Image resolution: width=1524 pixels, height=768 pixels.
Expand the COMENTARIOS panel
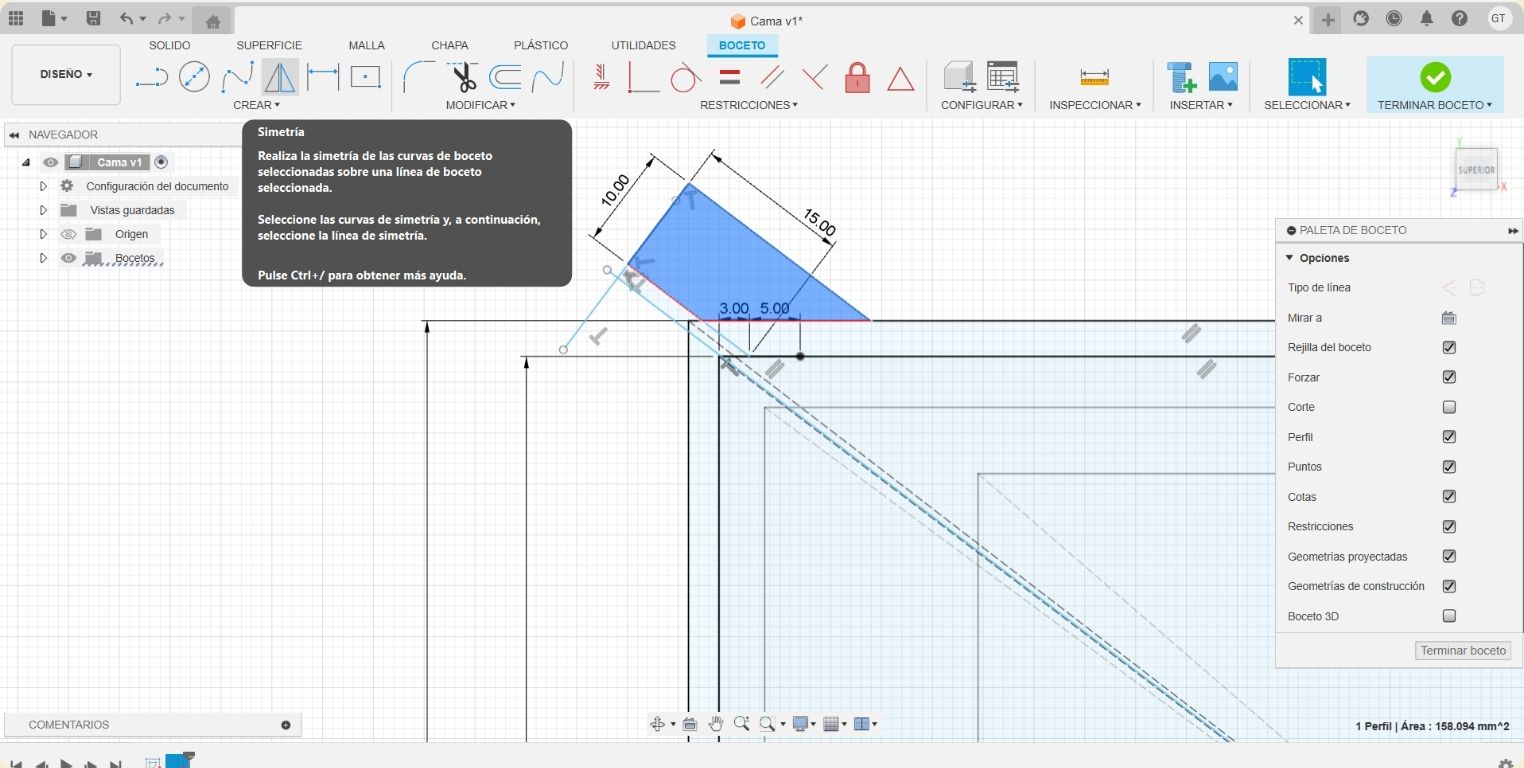point(286,725)
